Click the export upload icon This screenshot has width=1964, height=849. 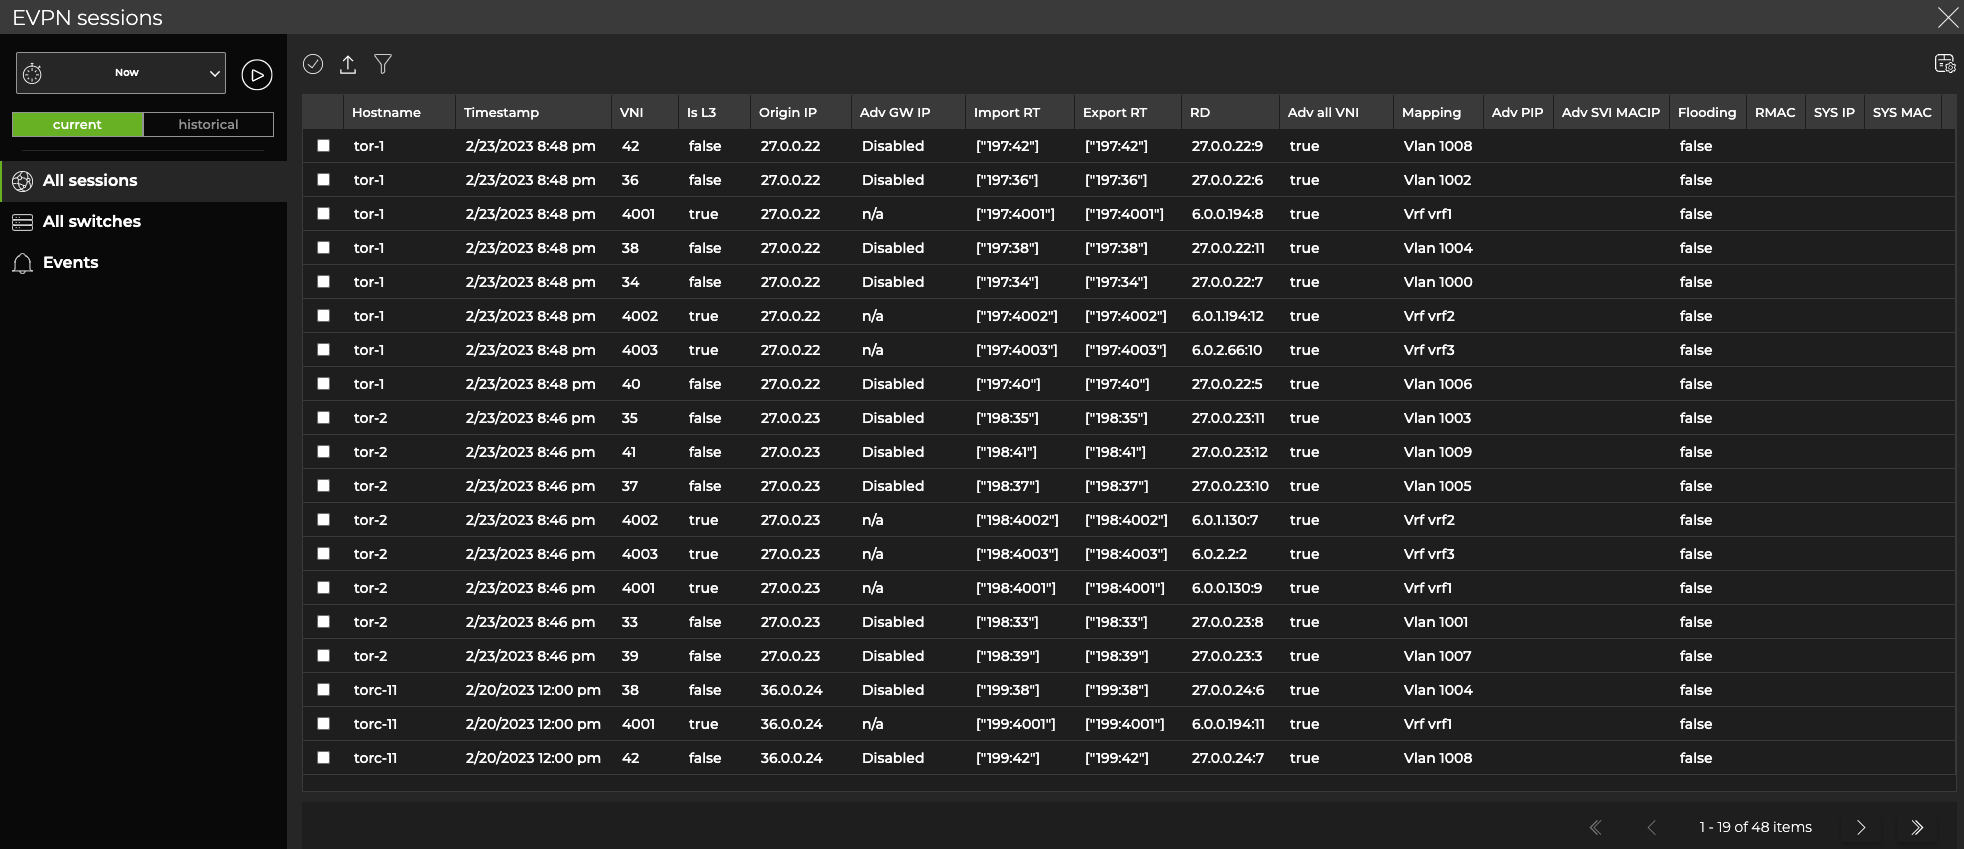tap(348, 64)
